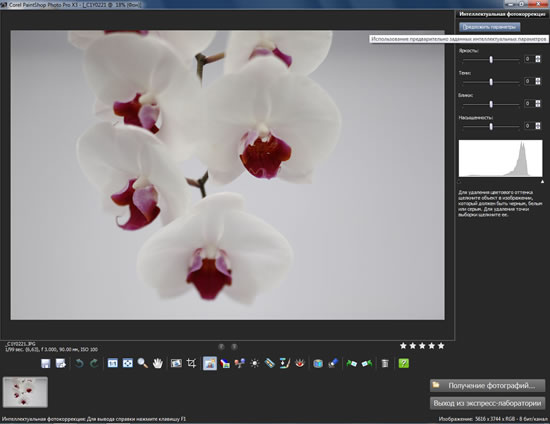Click the Тени spinner arrows
The image size is (550, 424).
[x=538, y=81]
